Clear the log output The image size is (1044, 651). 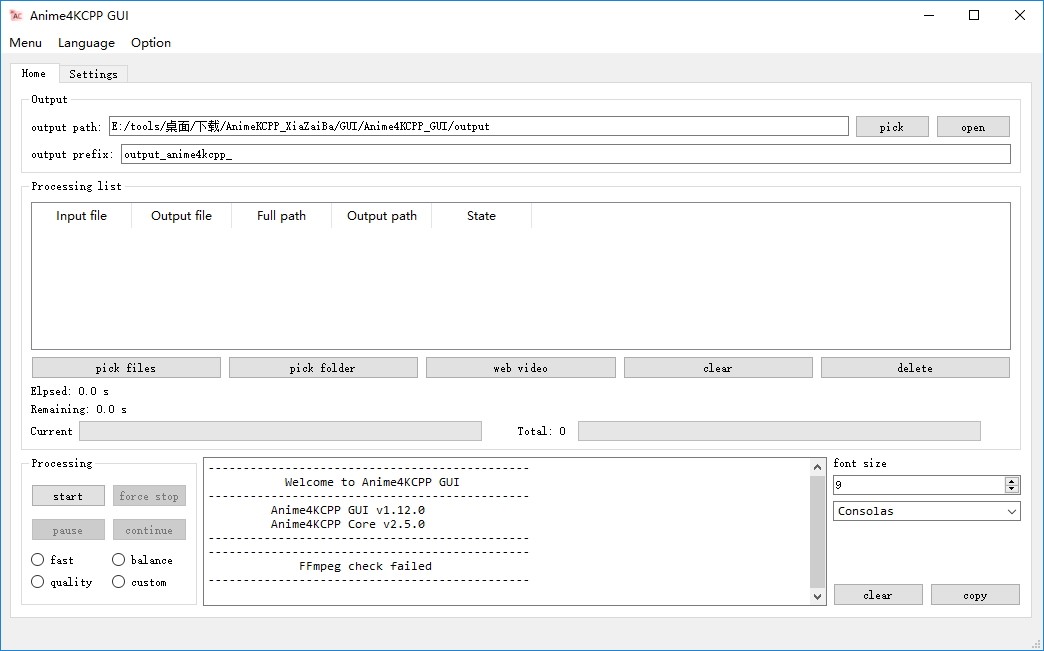[x=878, y=595]
